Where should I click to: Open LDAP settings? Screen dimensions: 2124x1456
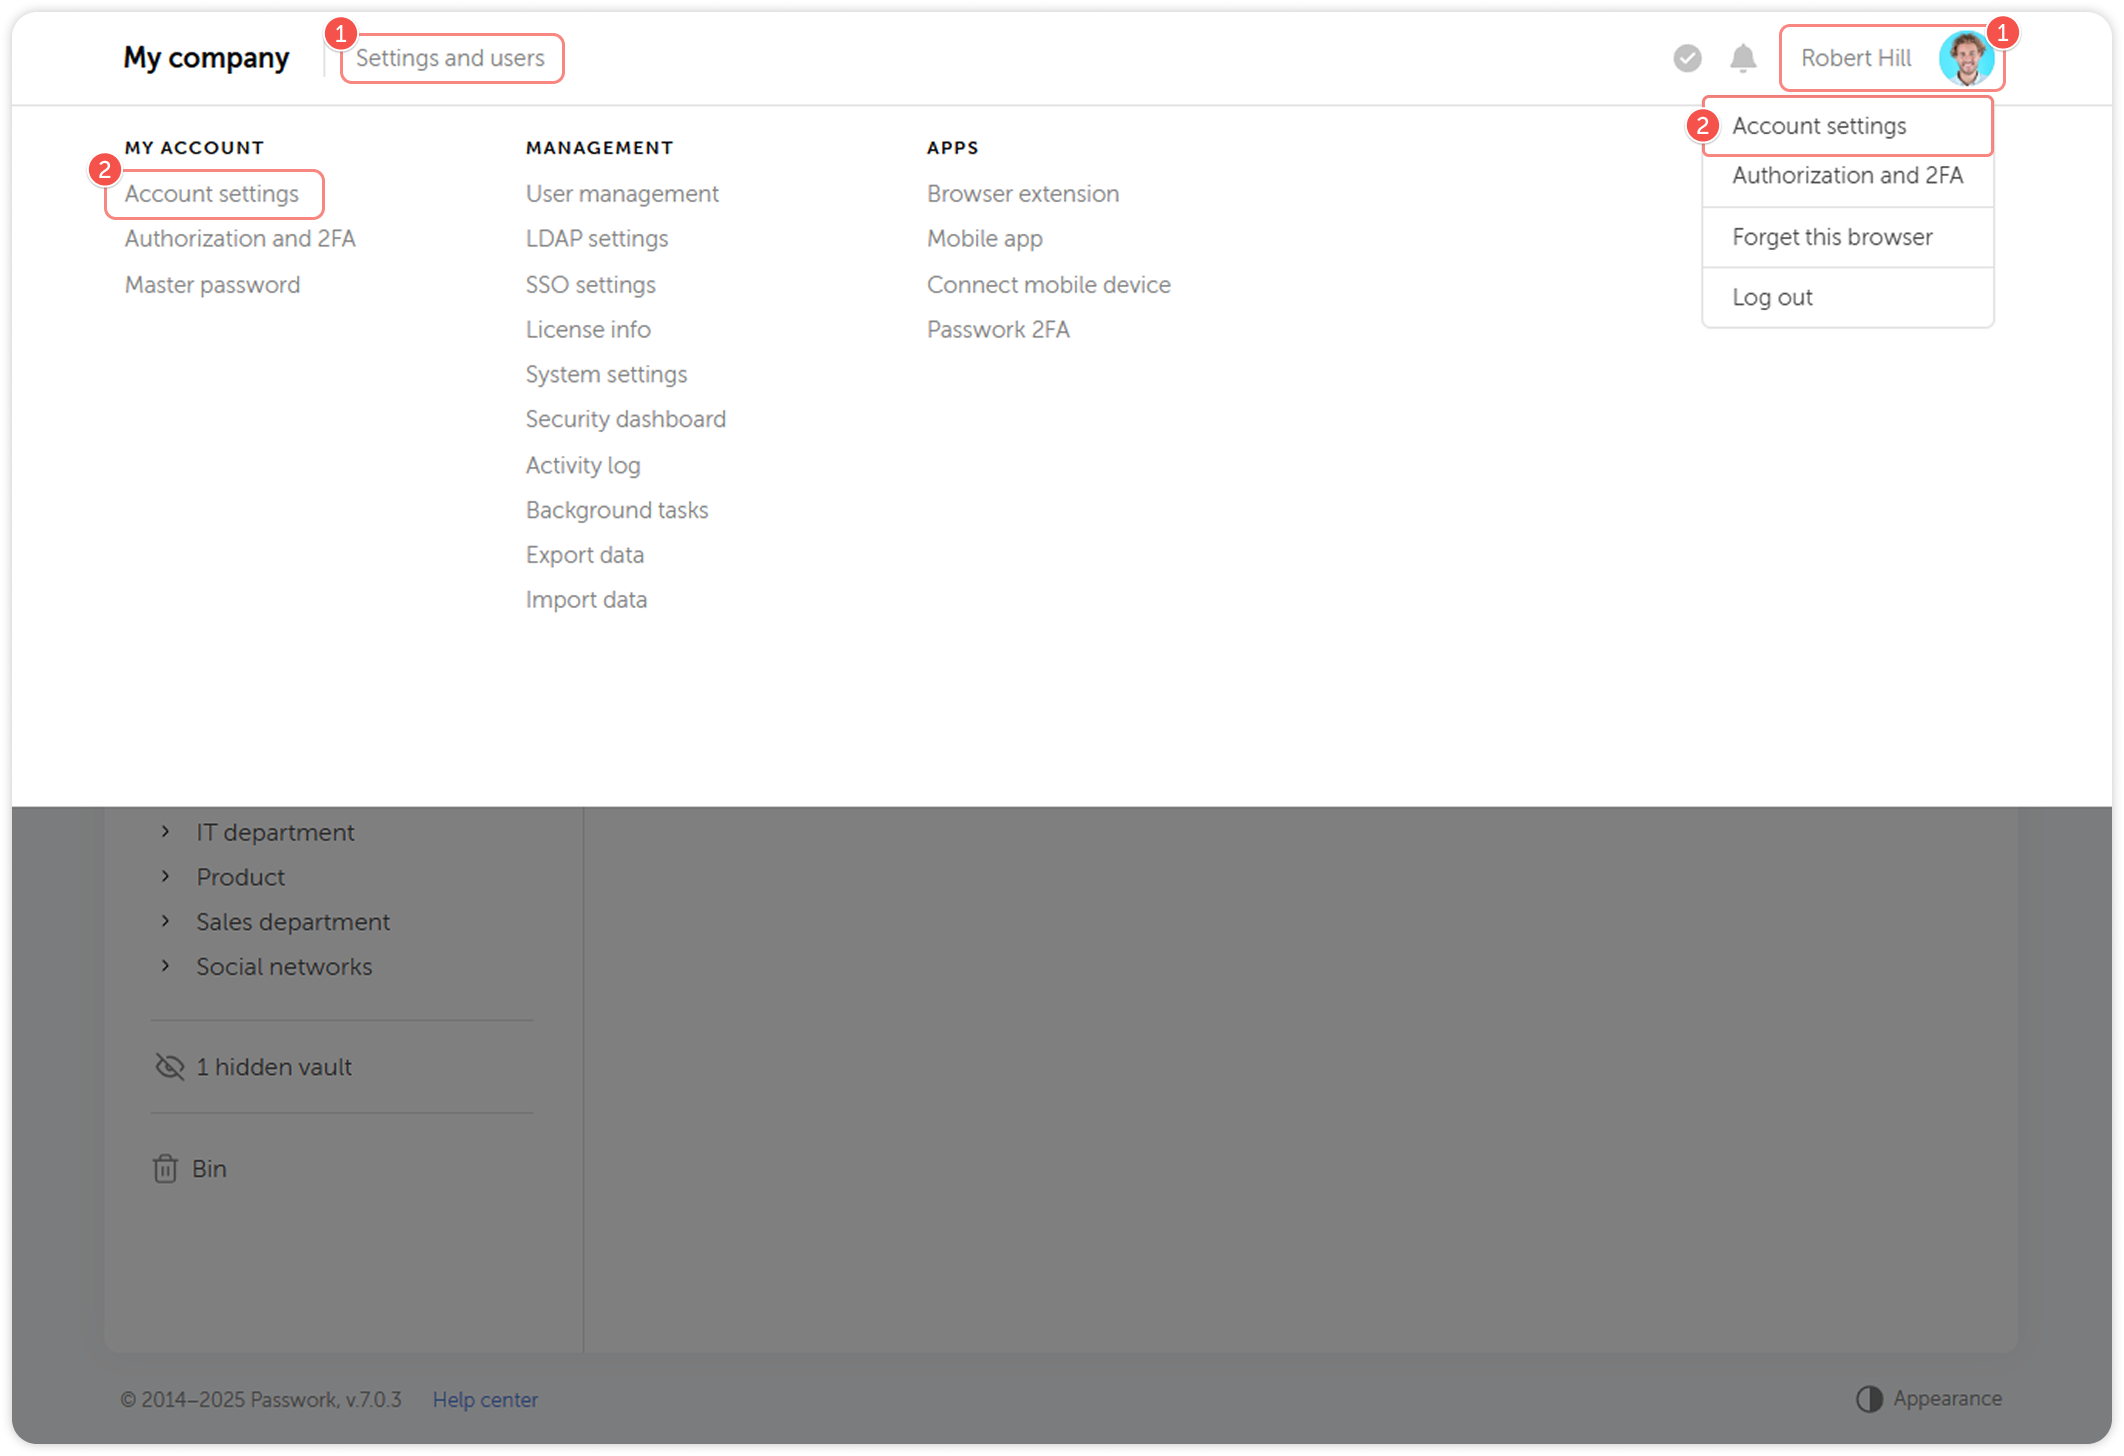(597, 239)
